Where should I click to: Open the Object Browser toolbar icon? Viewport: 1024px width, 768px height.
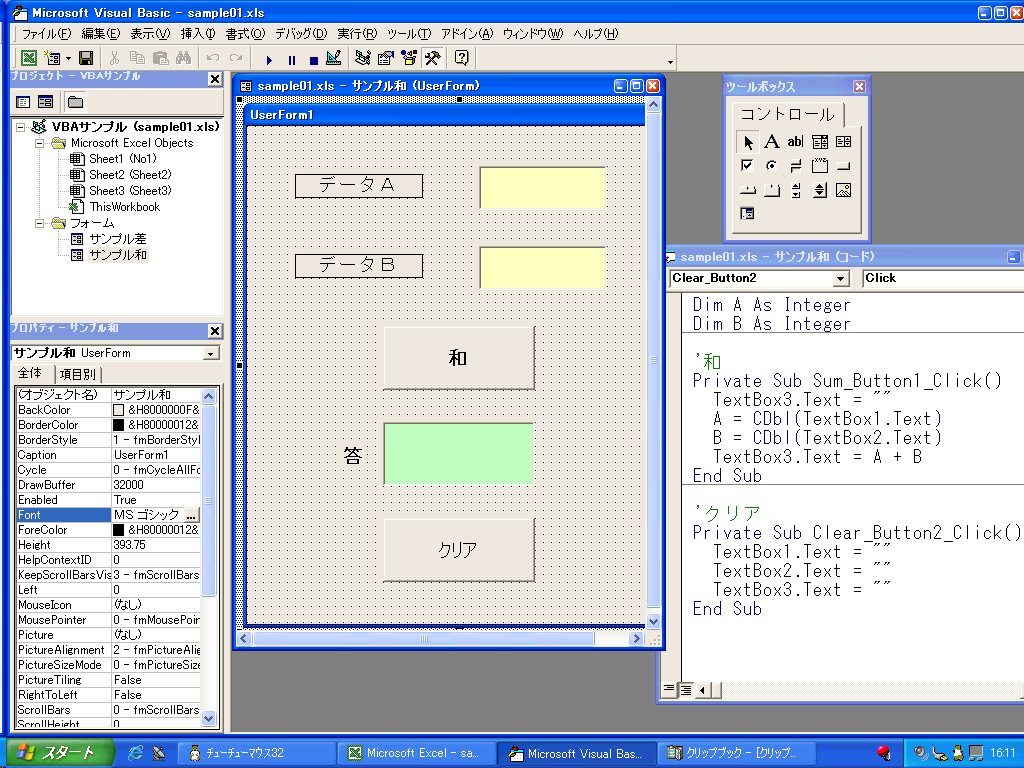pos(409,58)
